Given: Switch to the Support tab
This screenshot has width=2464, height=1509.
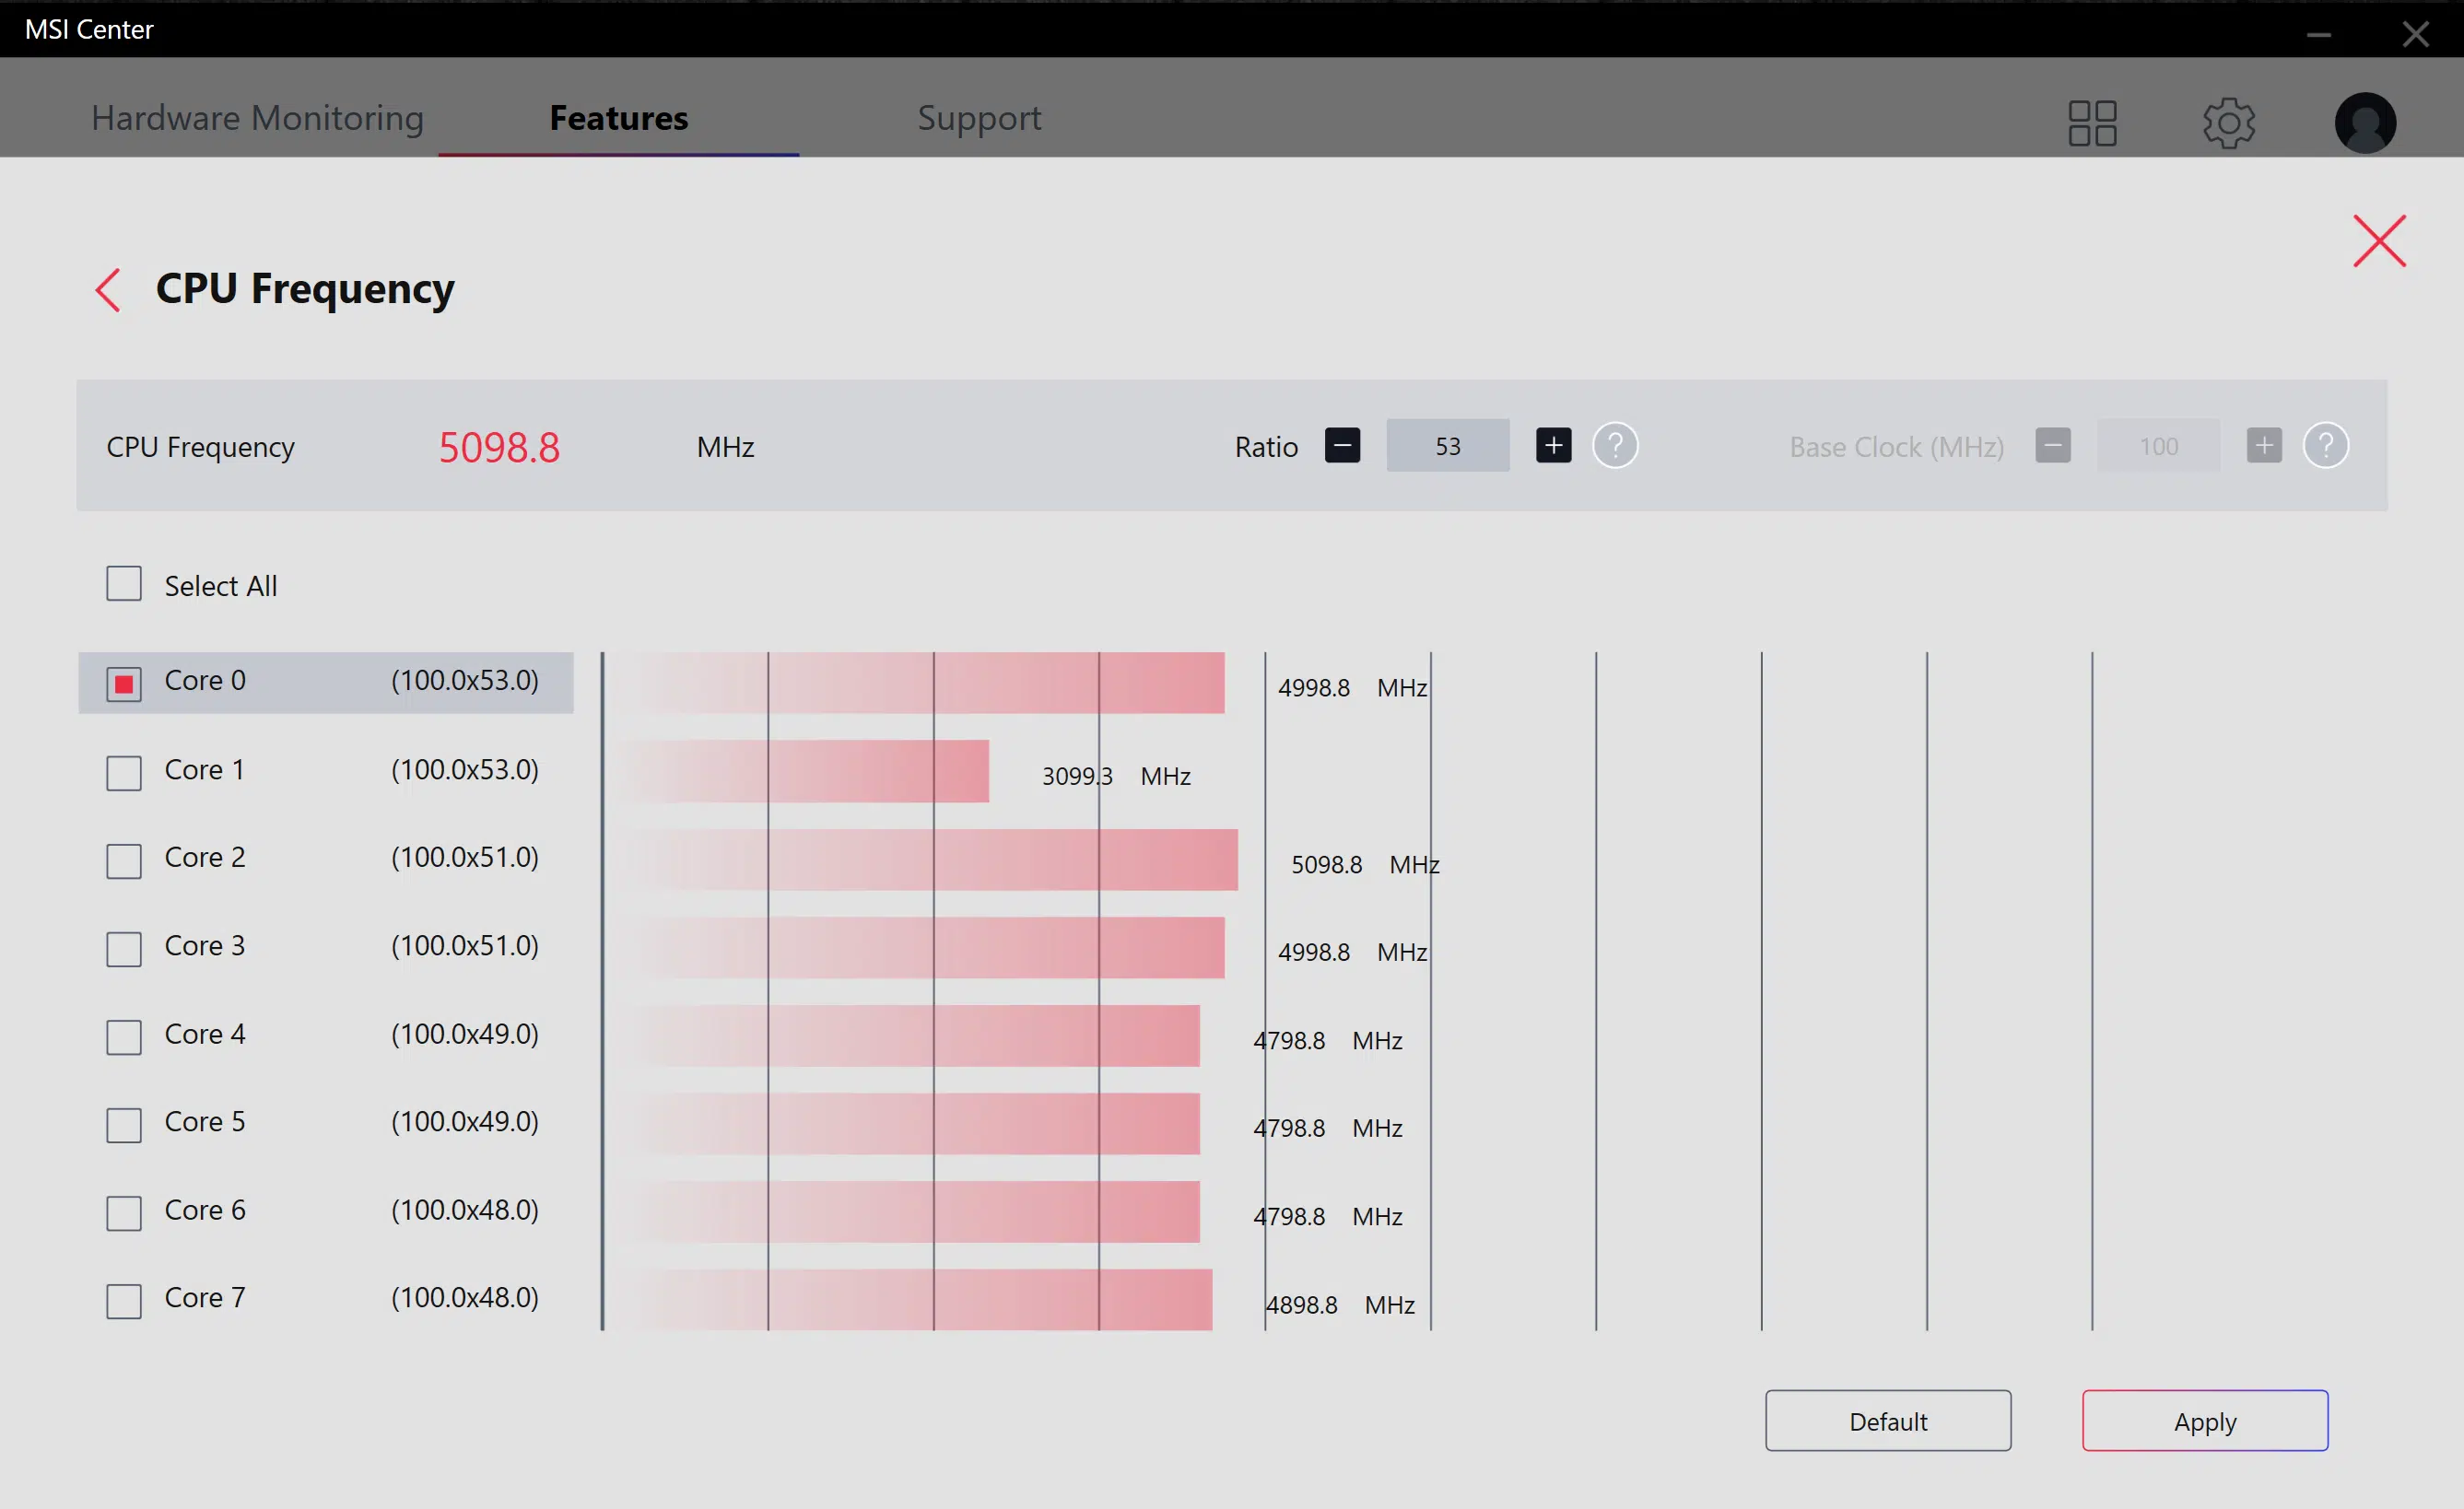Looking at the screenshot, I should [979, 118].
